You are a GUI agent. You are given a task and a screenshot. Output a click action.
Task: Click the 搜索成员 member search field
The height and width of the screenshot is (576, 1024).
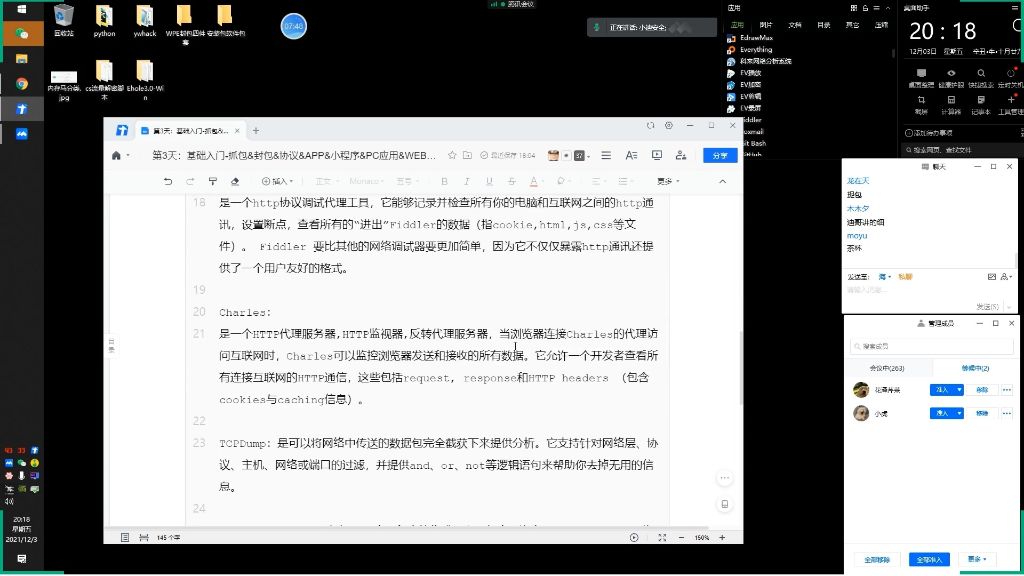click(x=931, y=346)
